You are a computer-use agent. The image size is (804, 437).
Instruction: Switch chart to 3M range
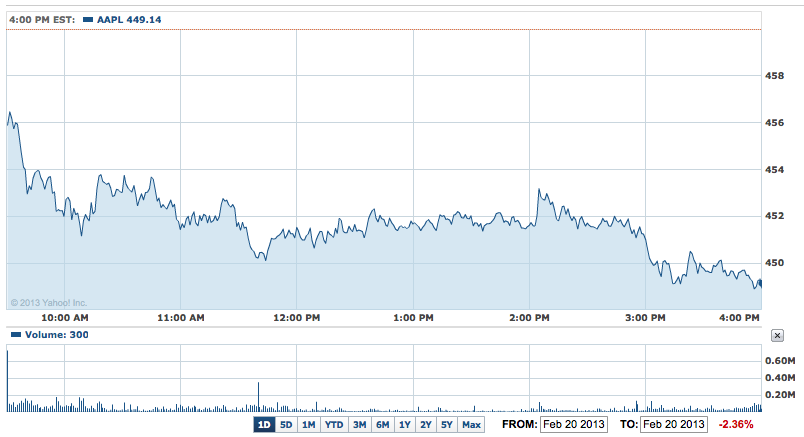(359, 425)
